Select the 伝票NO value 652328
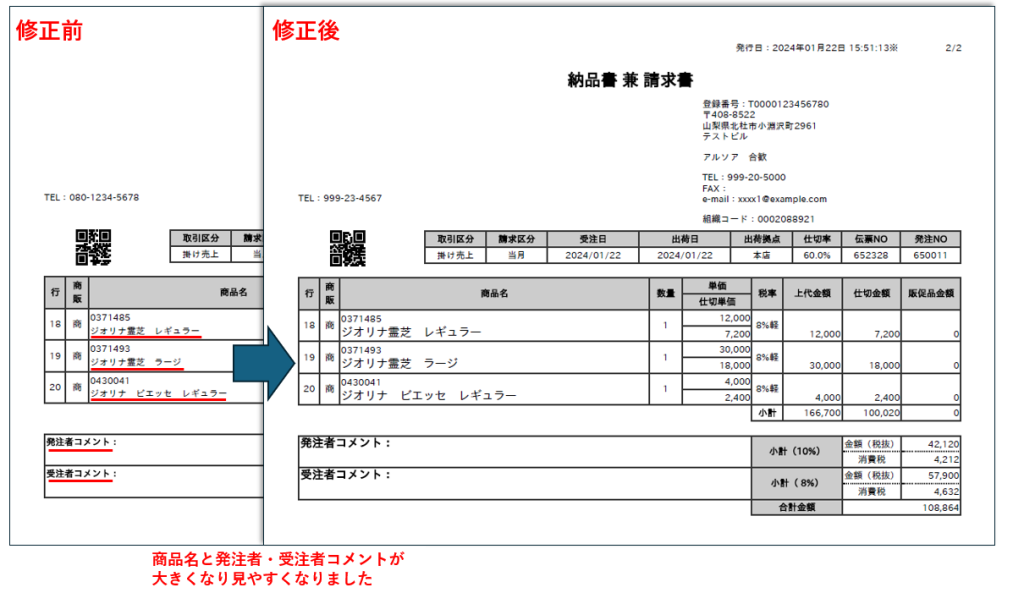Viewport: 1024px width, 593px height. [x=871, y=256]
